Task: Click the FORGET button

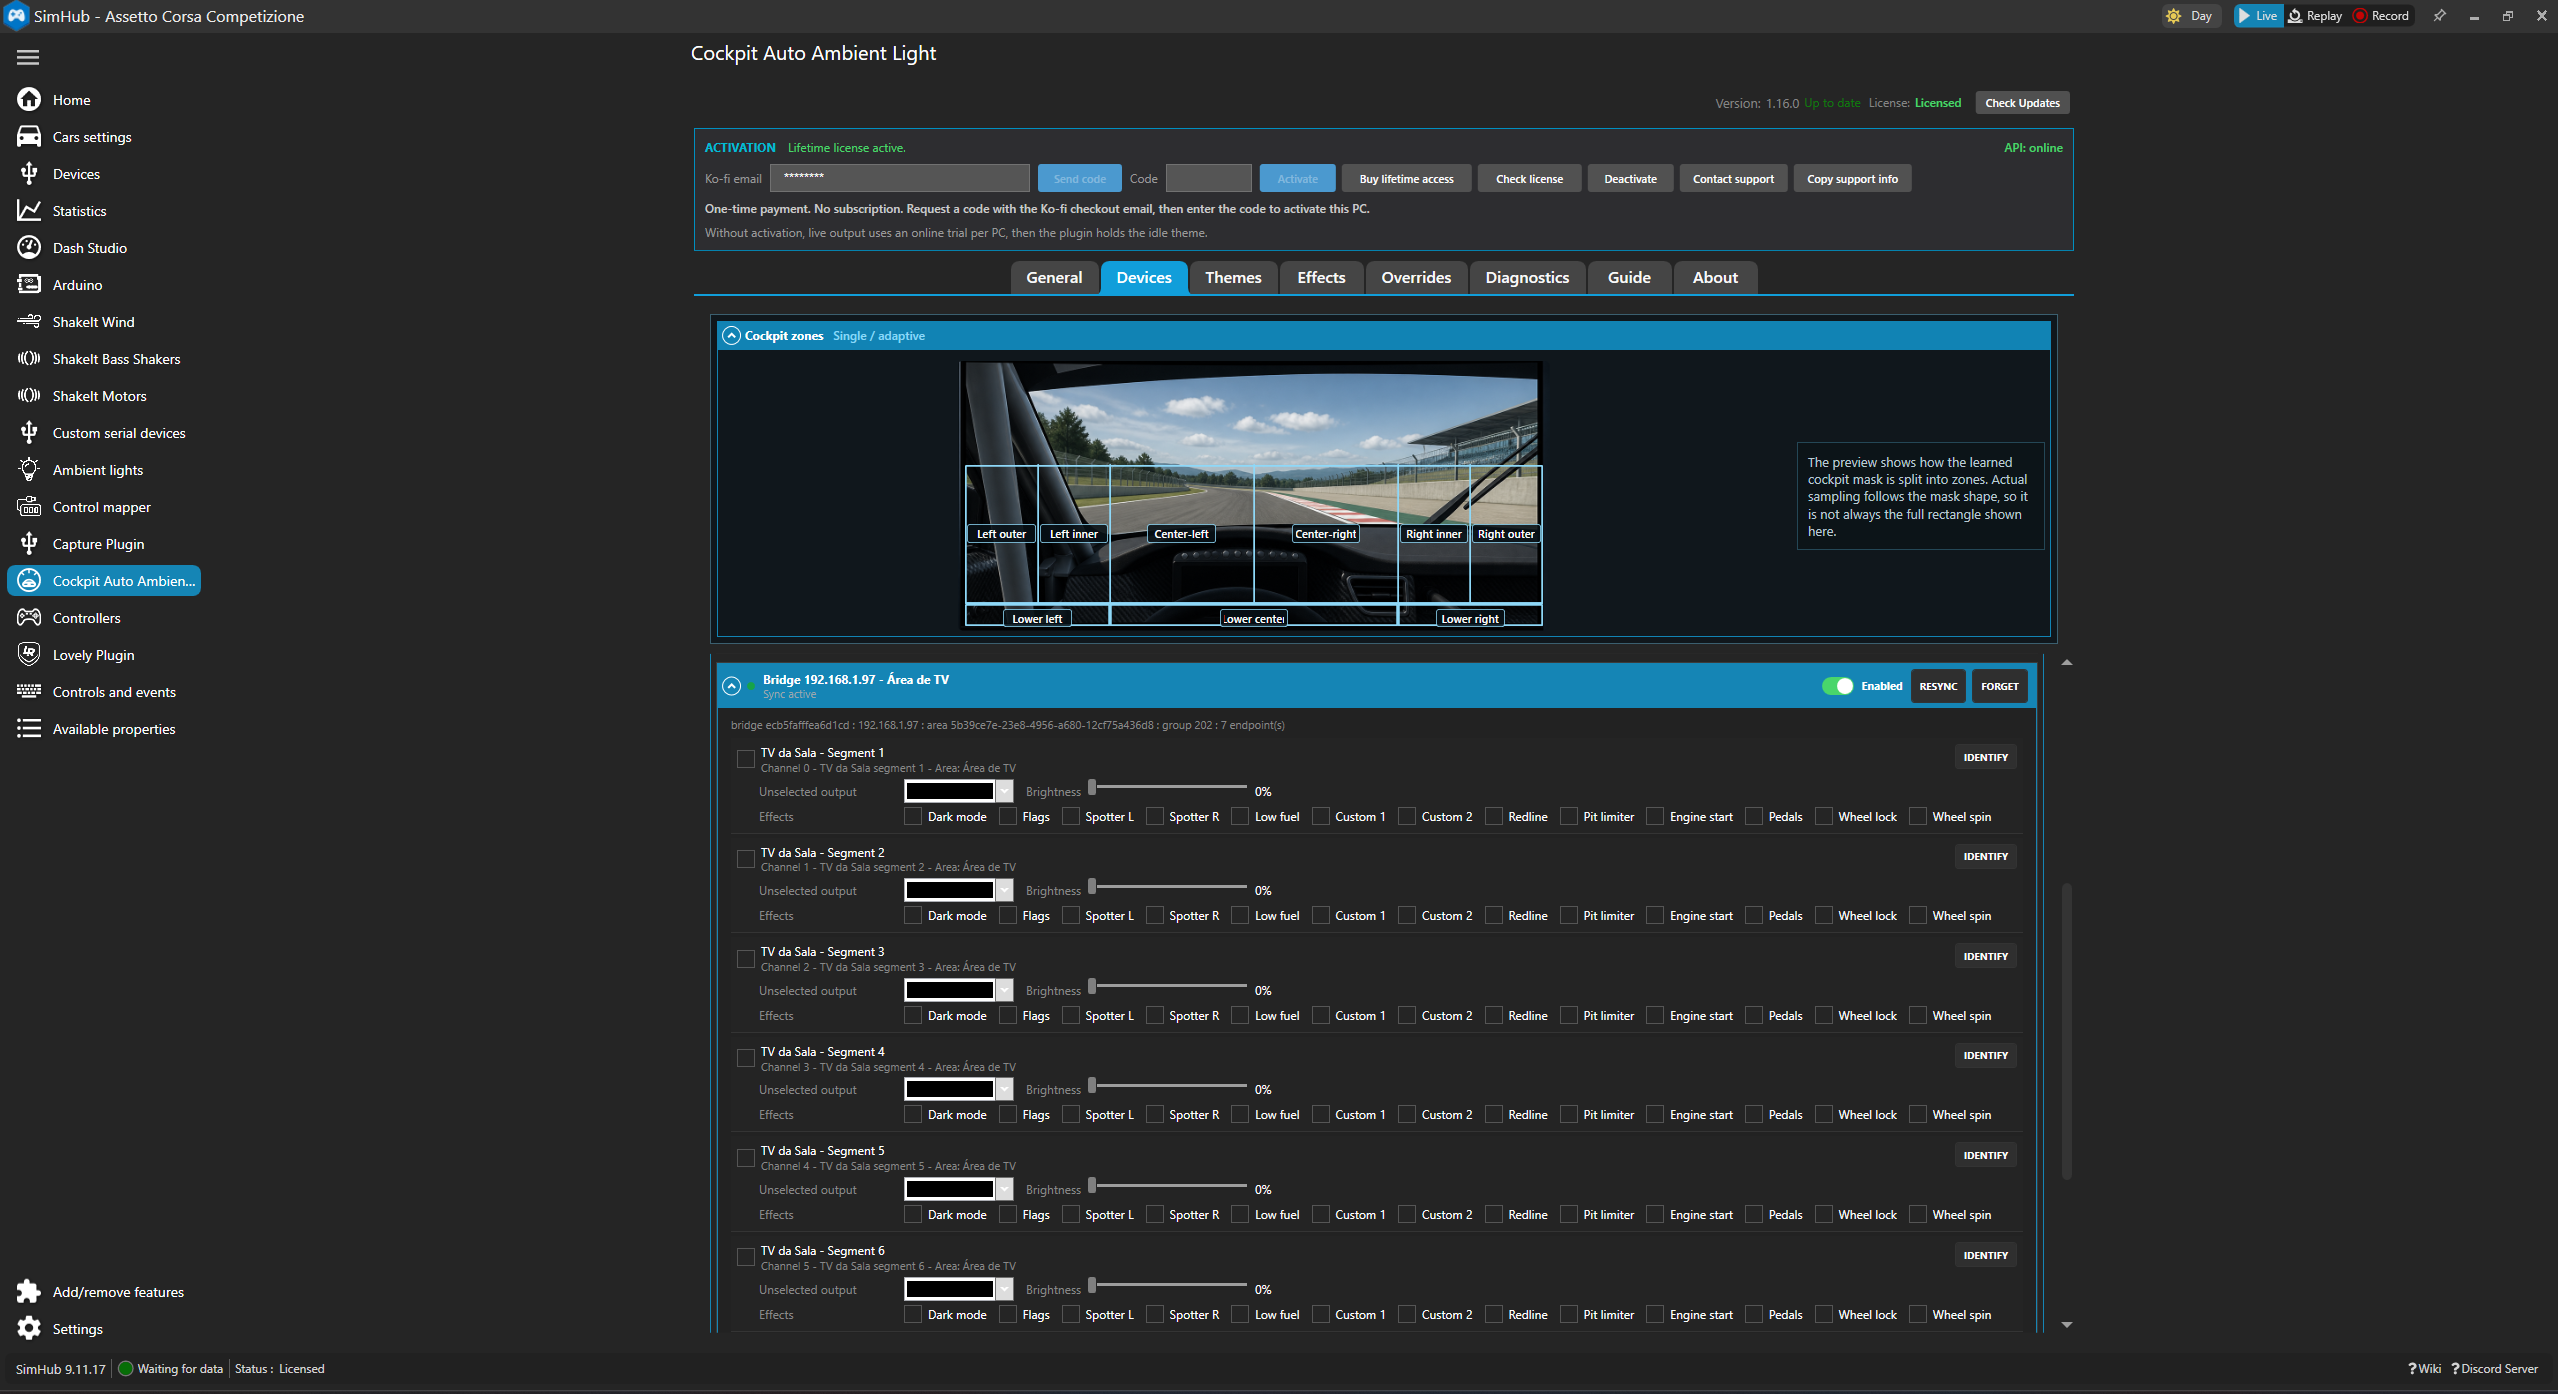Action: (2000, 686)
